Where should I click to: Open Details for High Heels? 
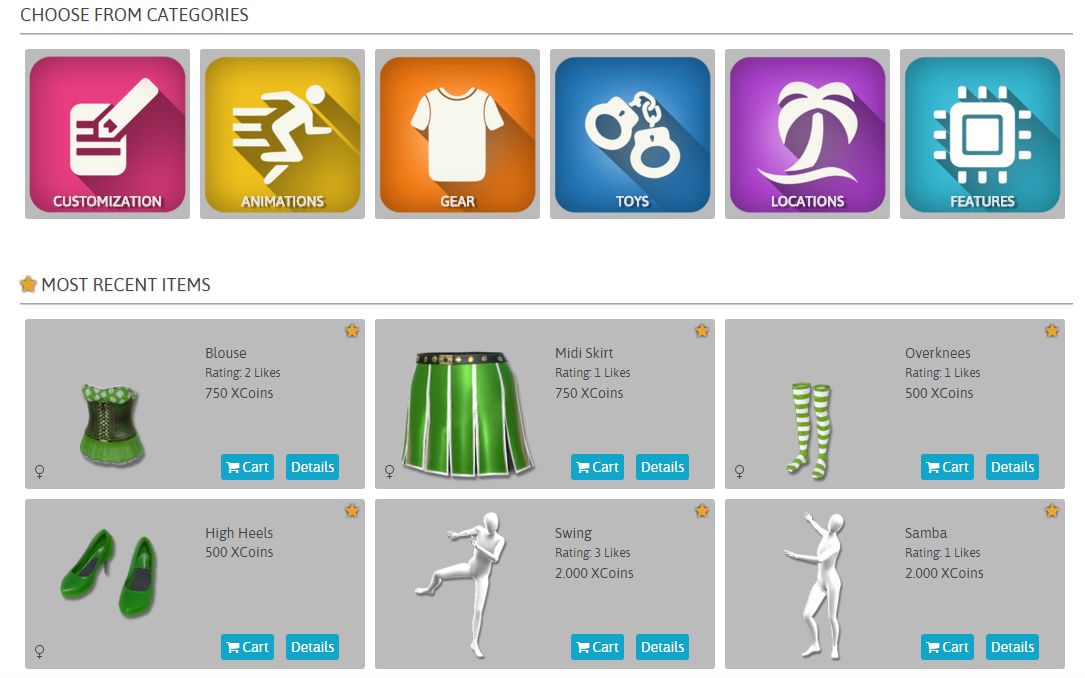pos(312,647)
